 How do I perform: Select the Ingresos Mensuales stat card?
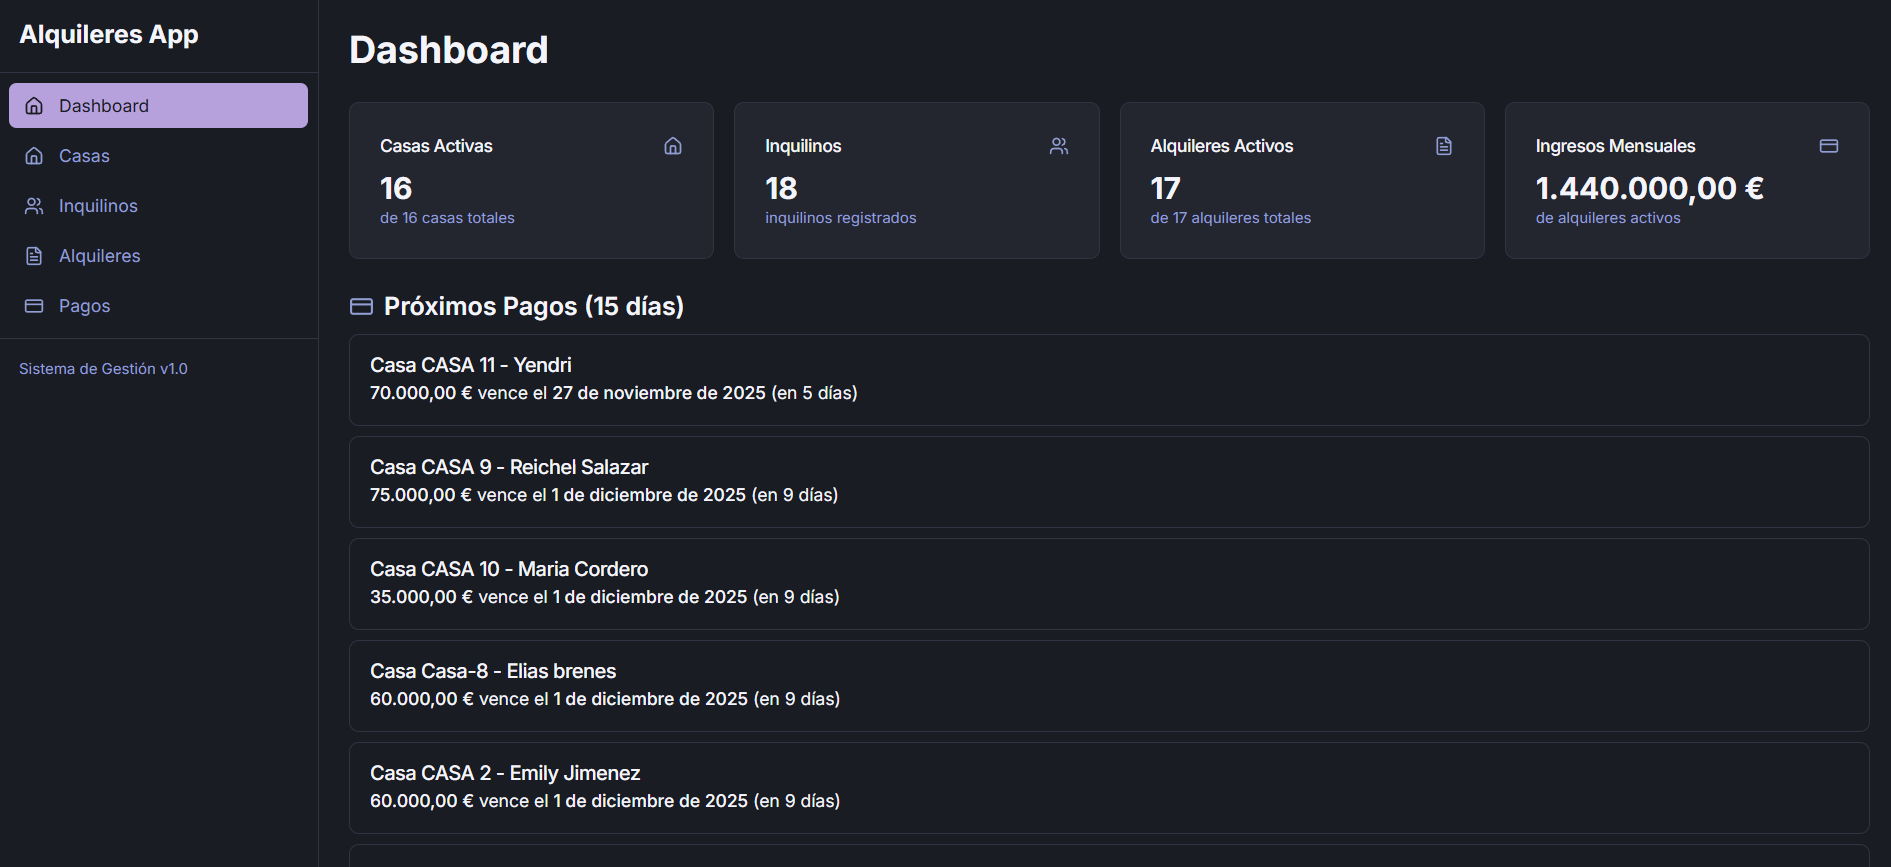point(1687,180)
